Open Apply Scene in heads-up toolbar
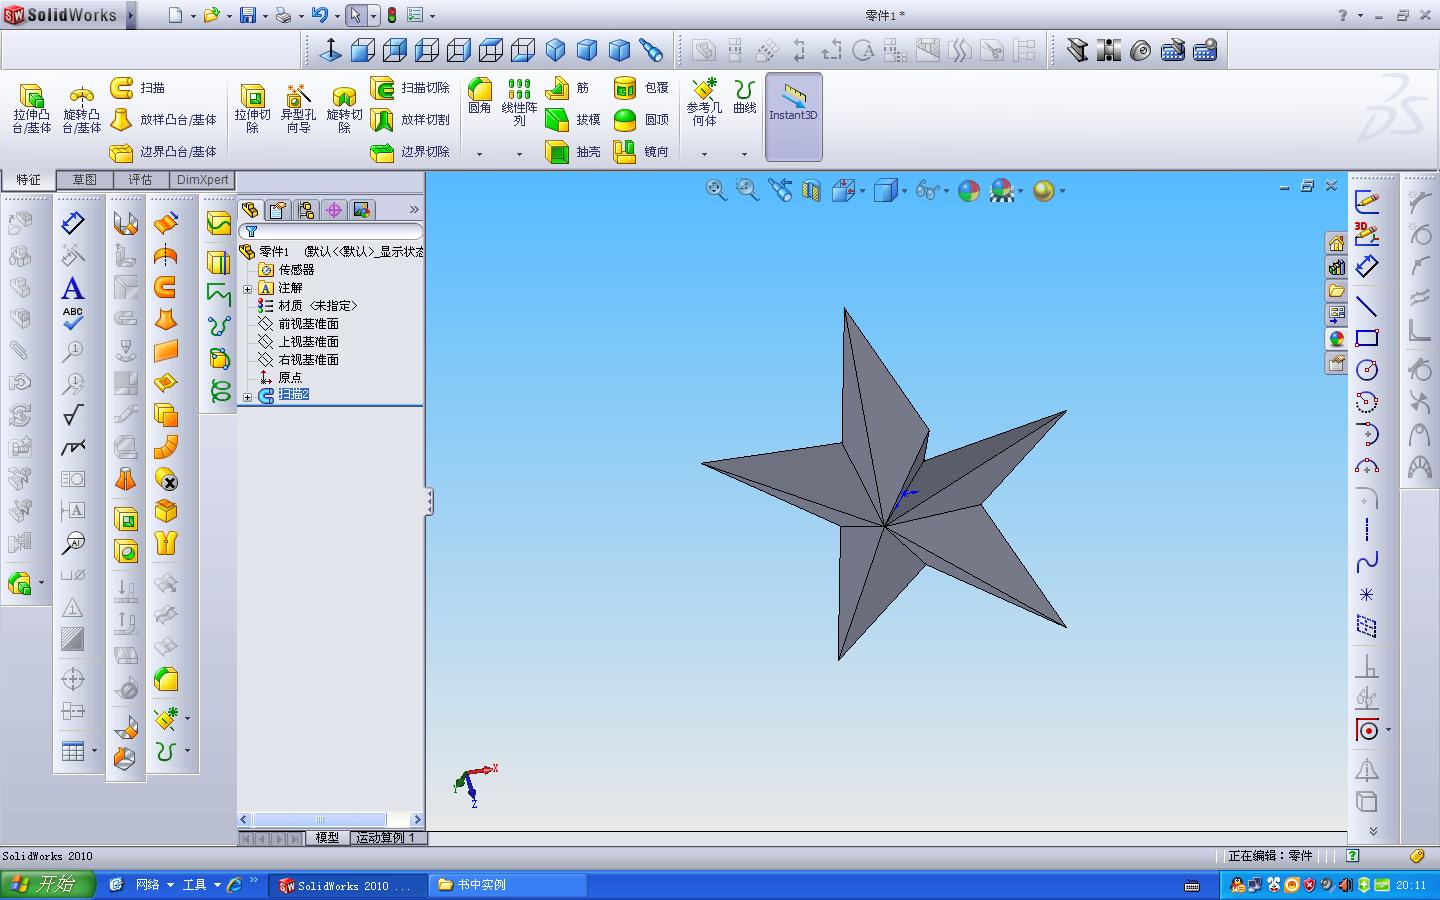 pyautogui.click(x=1002, y=190)
